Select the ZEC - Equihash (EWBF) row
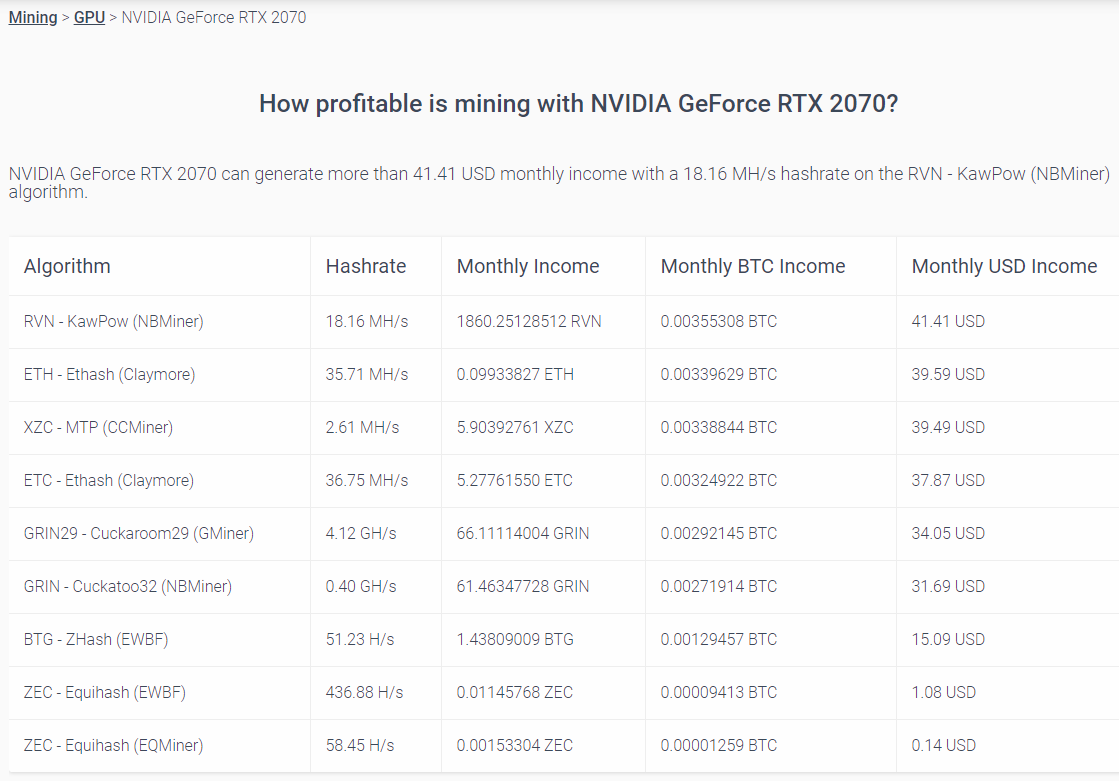 [564, 692]
